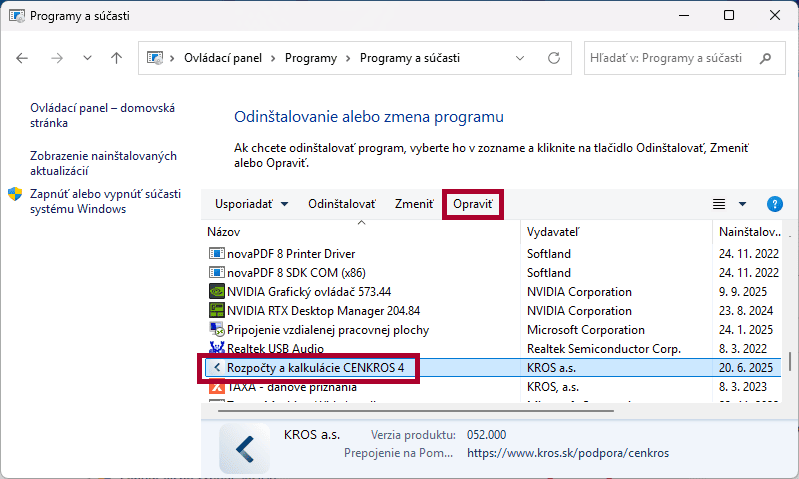Open help with blue question mark icon
Screen dimensions: 799x479
coord(774,204)
